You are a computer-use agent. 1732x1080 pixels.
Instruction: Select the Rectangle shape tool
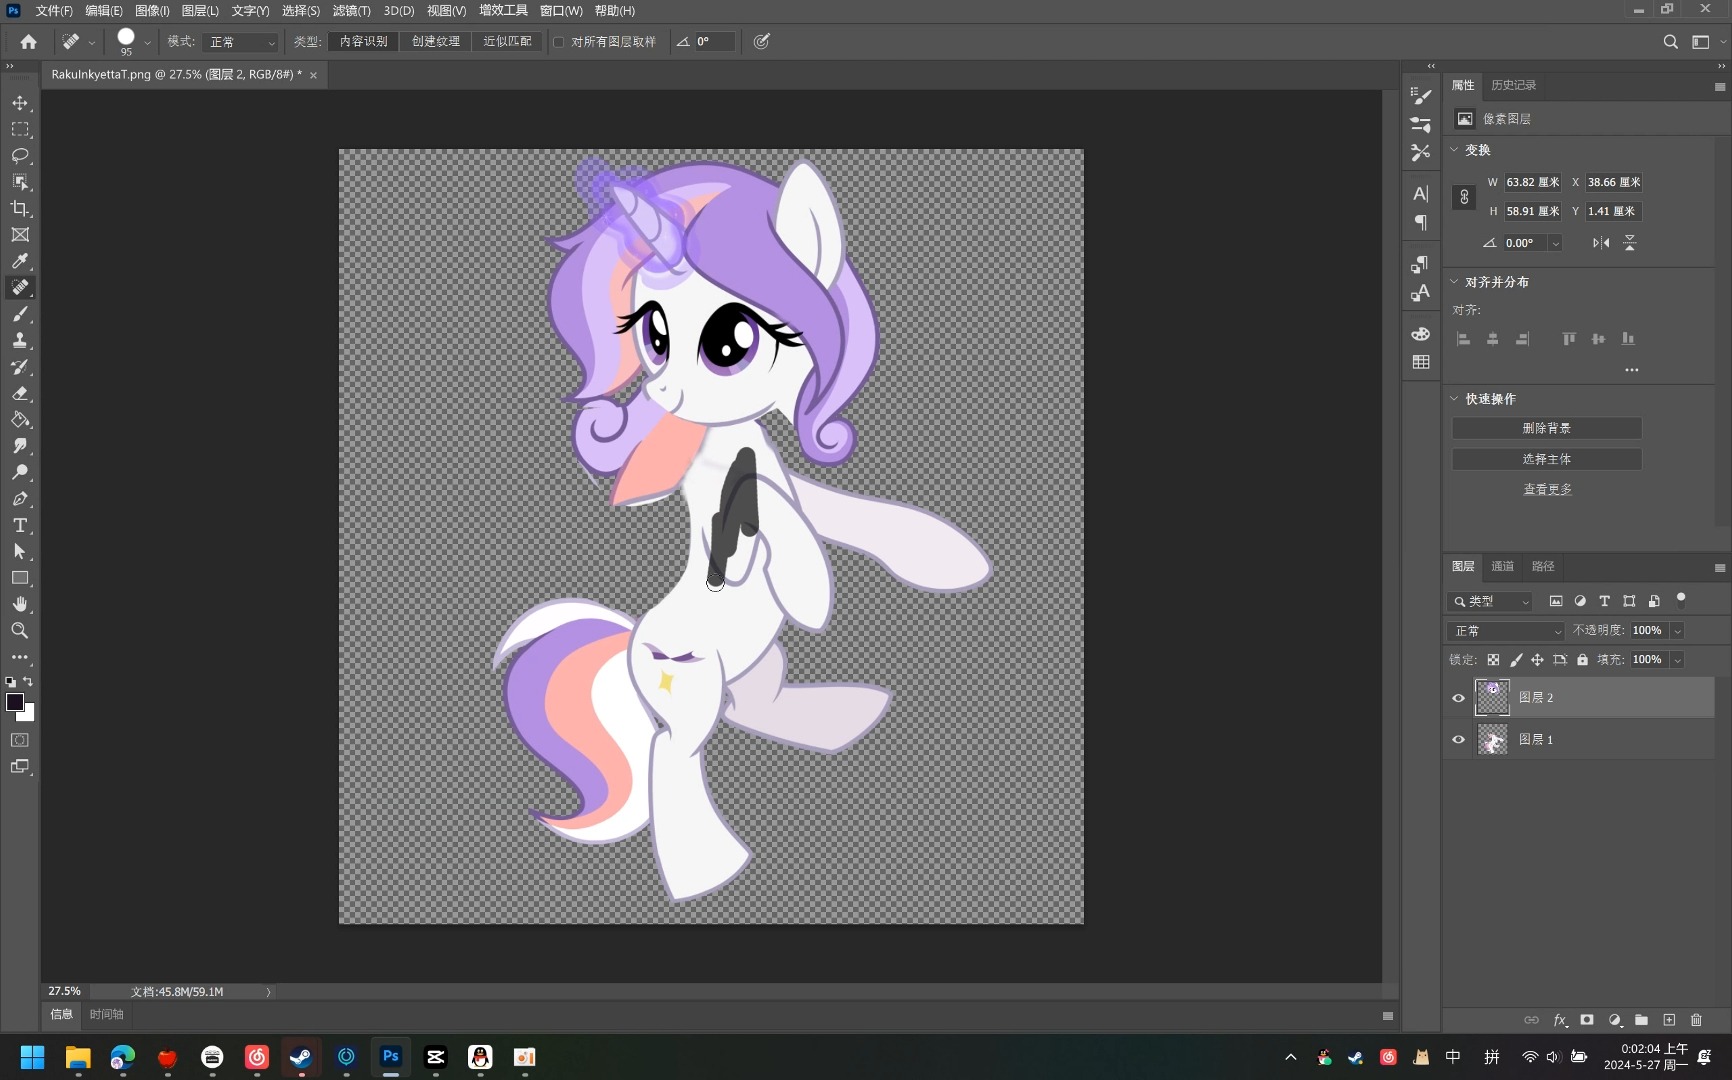point(20,578)
